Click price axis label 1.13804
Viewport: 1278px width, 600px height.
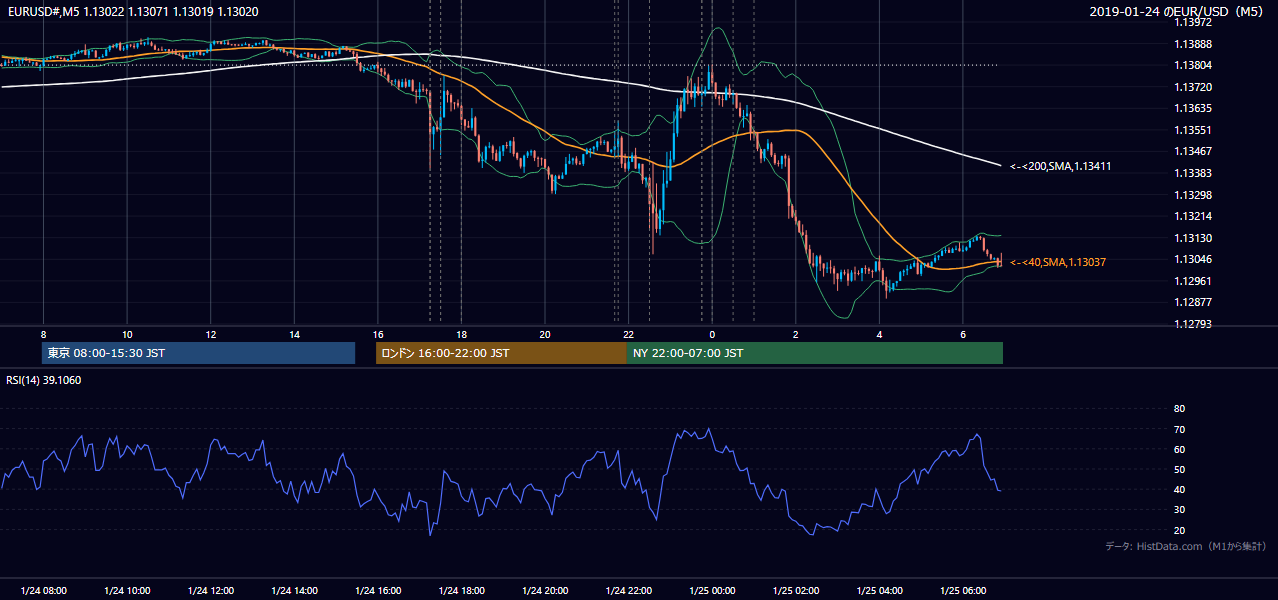coord(1193,65)
